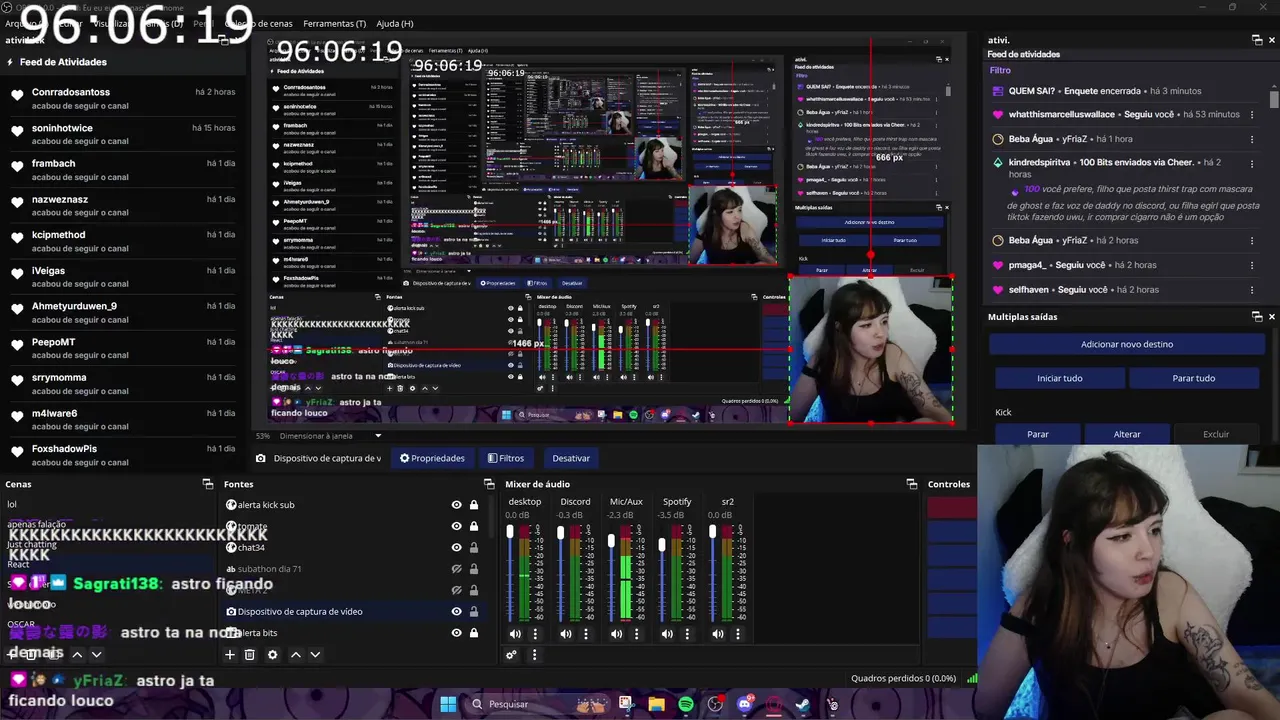The height and width of the screenshot is (720, 1280).
Task: Mute the desktop audio channel
Action: click(515, 633)
